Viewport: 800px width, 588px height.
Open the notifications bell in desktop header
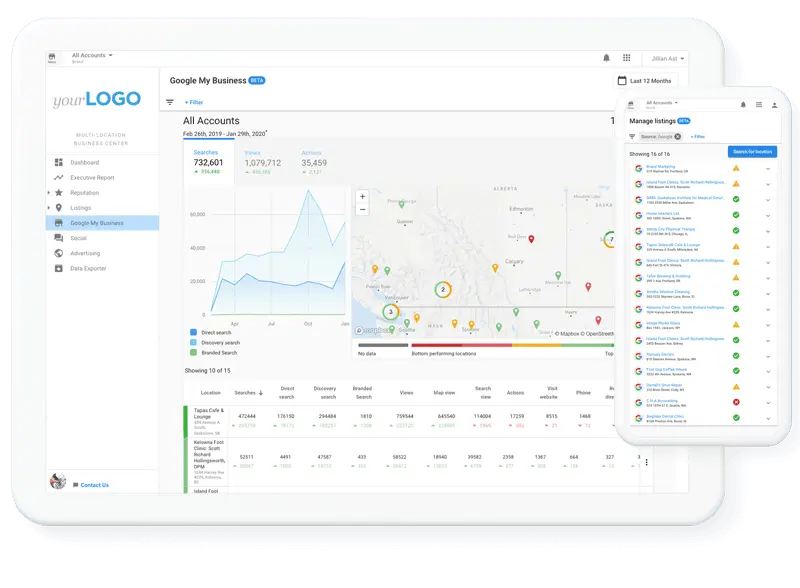coord(606,58)
